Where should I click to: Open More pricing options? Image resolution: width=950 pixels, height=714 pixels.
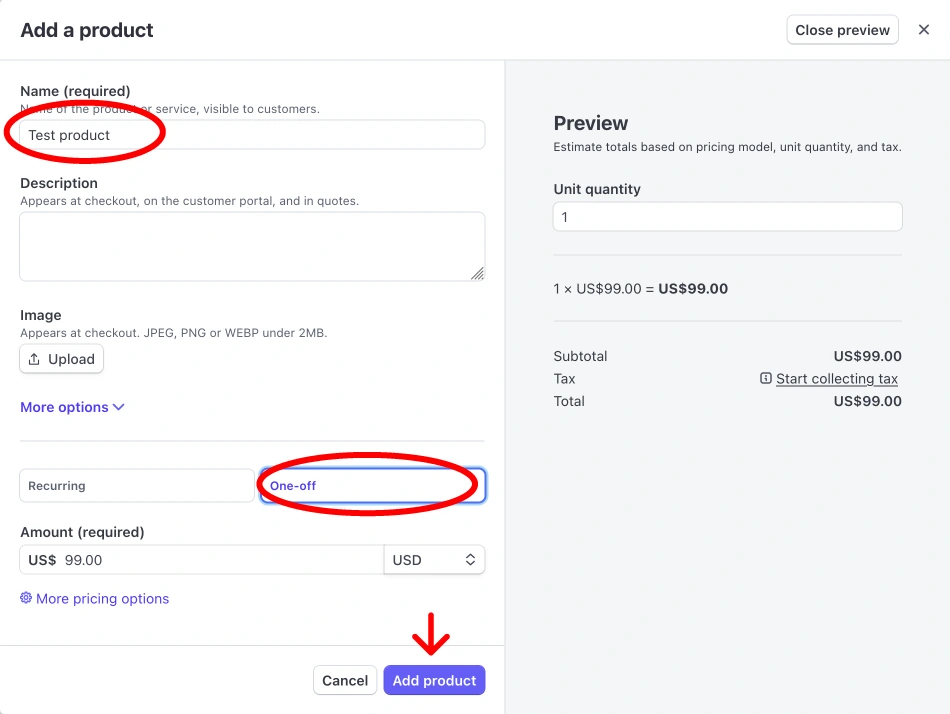coord(102,599)
